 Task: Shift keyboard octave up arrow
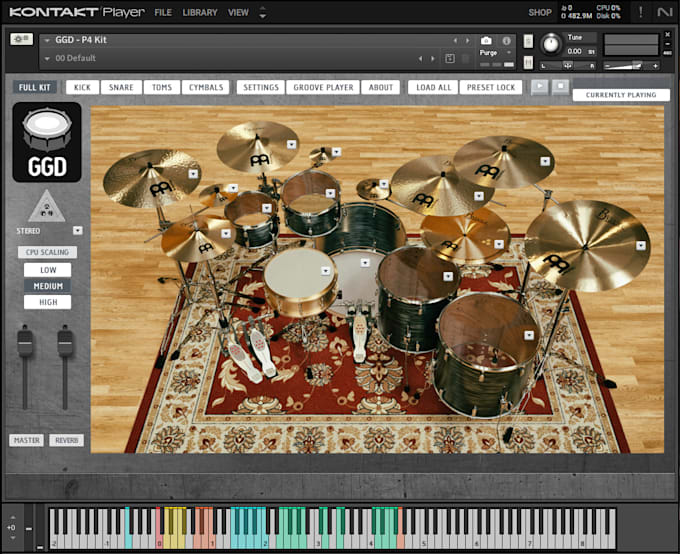tap(13, 518)
